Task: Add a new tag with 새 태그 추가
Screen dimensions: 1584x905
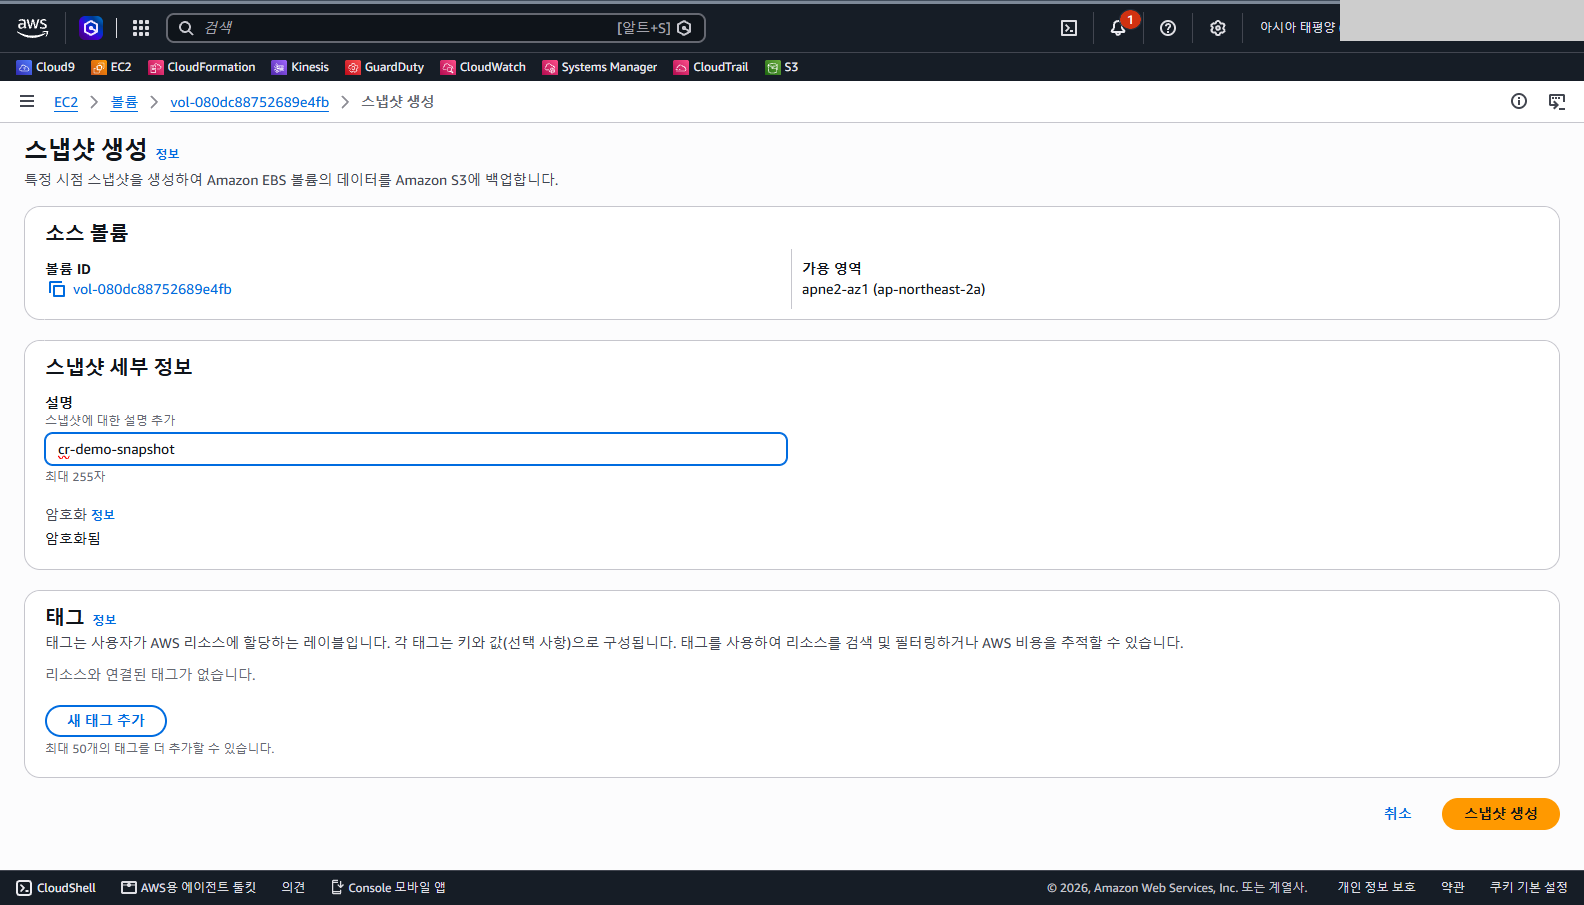Action: tap(106, 721)
